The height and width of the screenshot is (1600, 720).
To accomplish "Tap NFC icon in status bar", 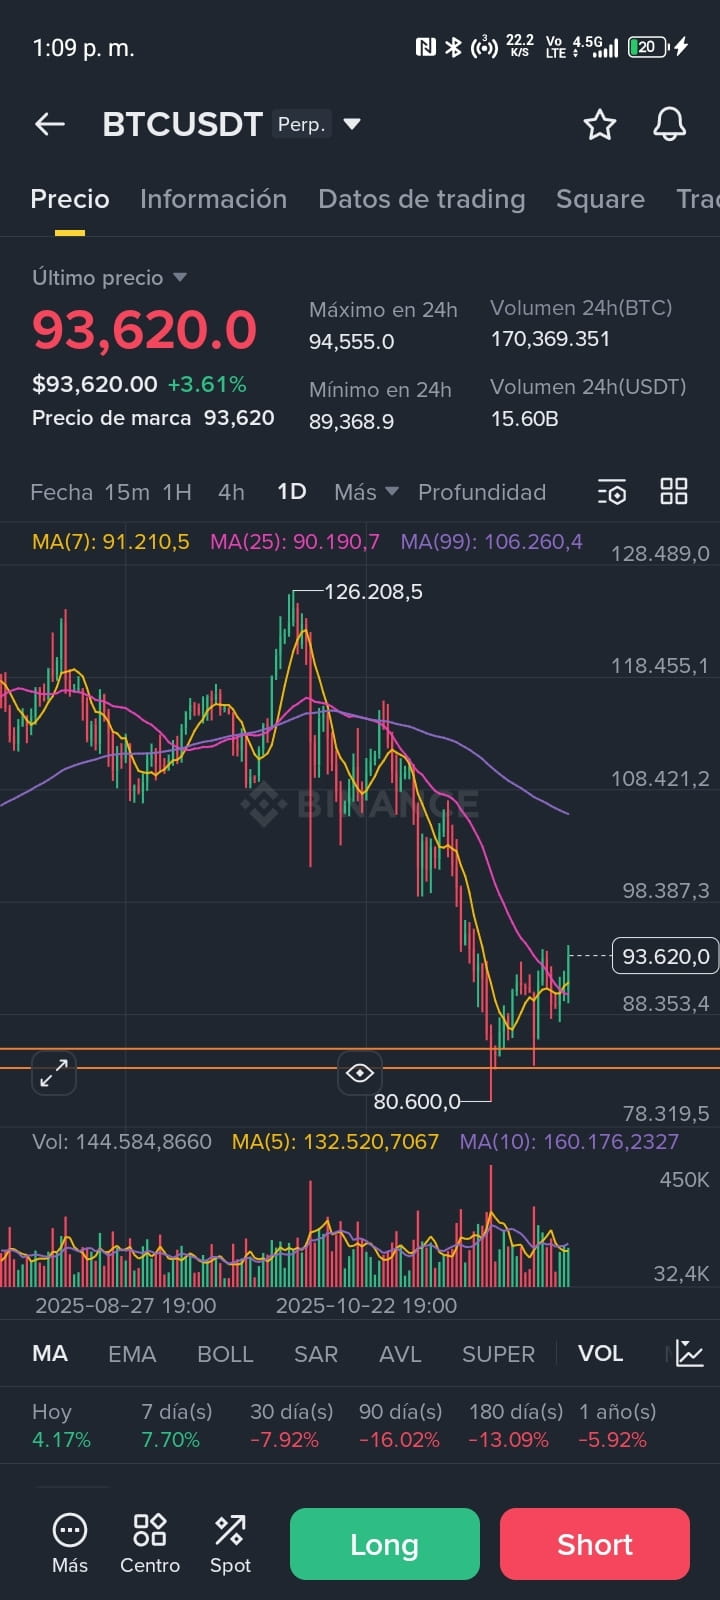I will [426, 47].
